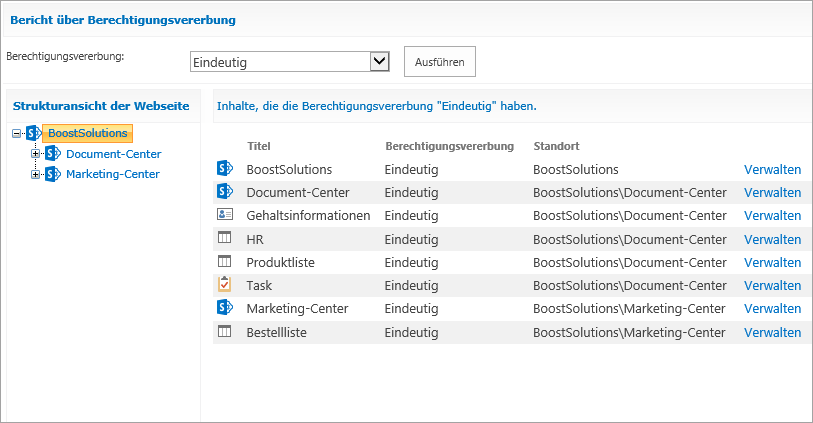Select Document-Center in the site structure tree

pos(114,154)
